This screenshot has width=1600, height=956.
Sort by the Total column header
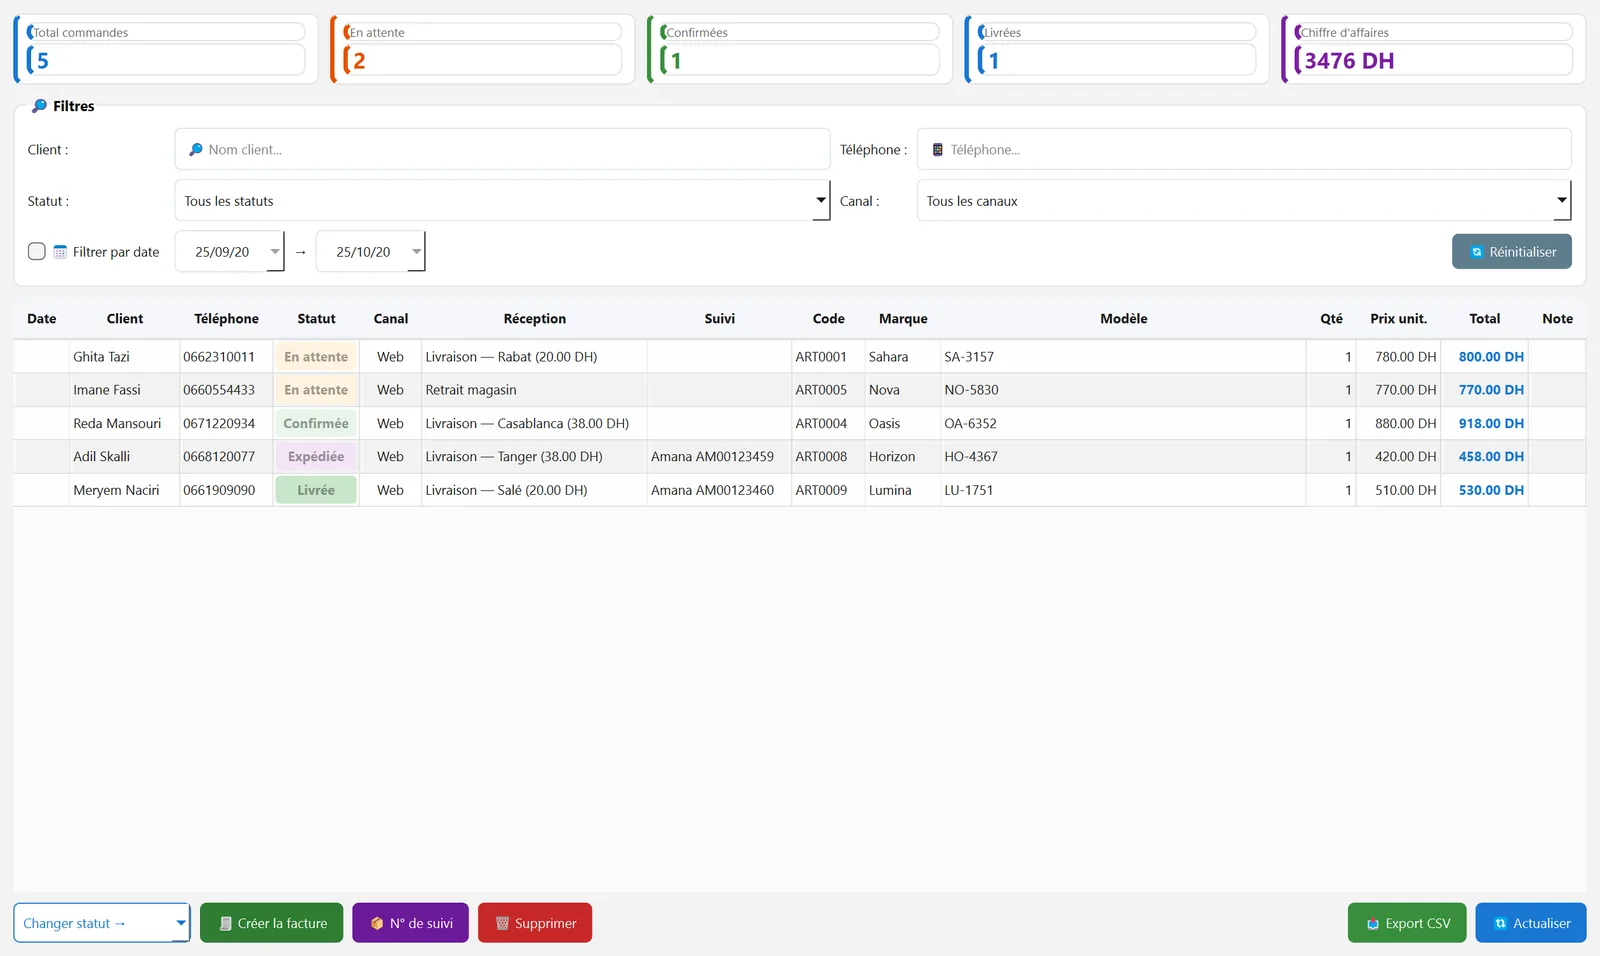tap(1484, 319)
